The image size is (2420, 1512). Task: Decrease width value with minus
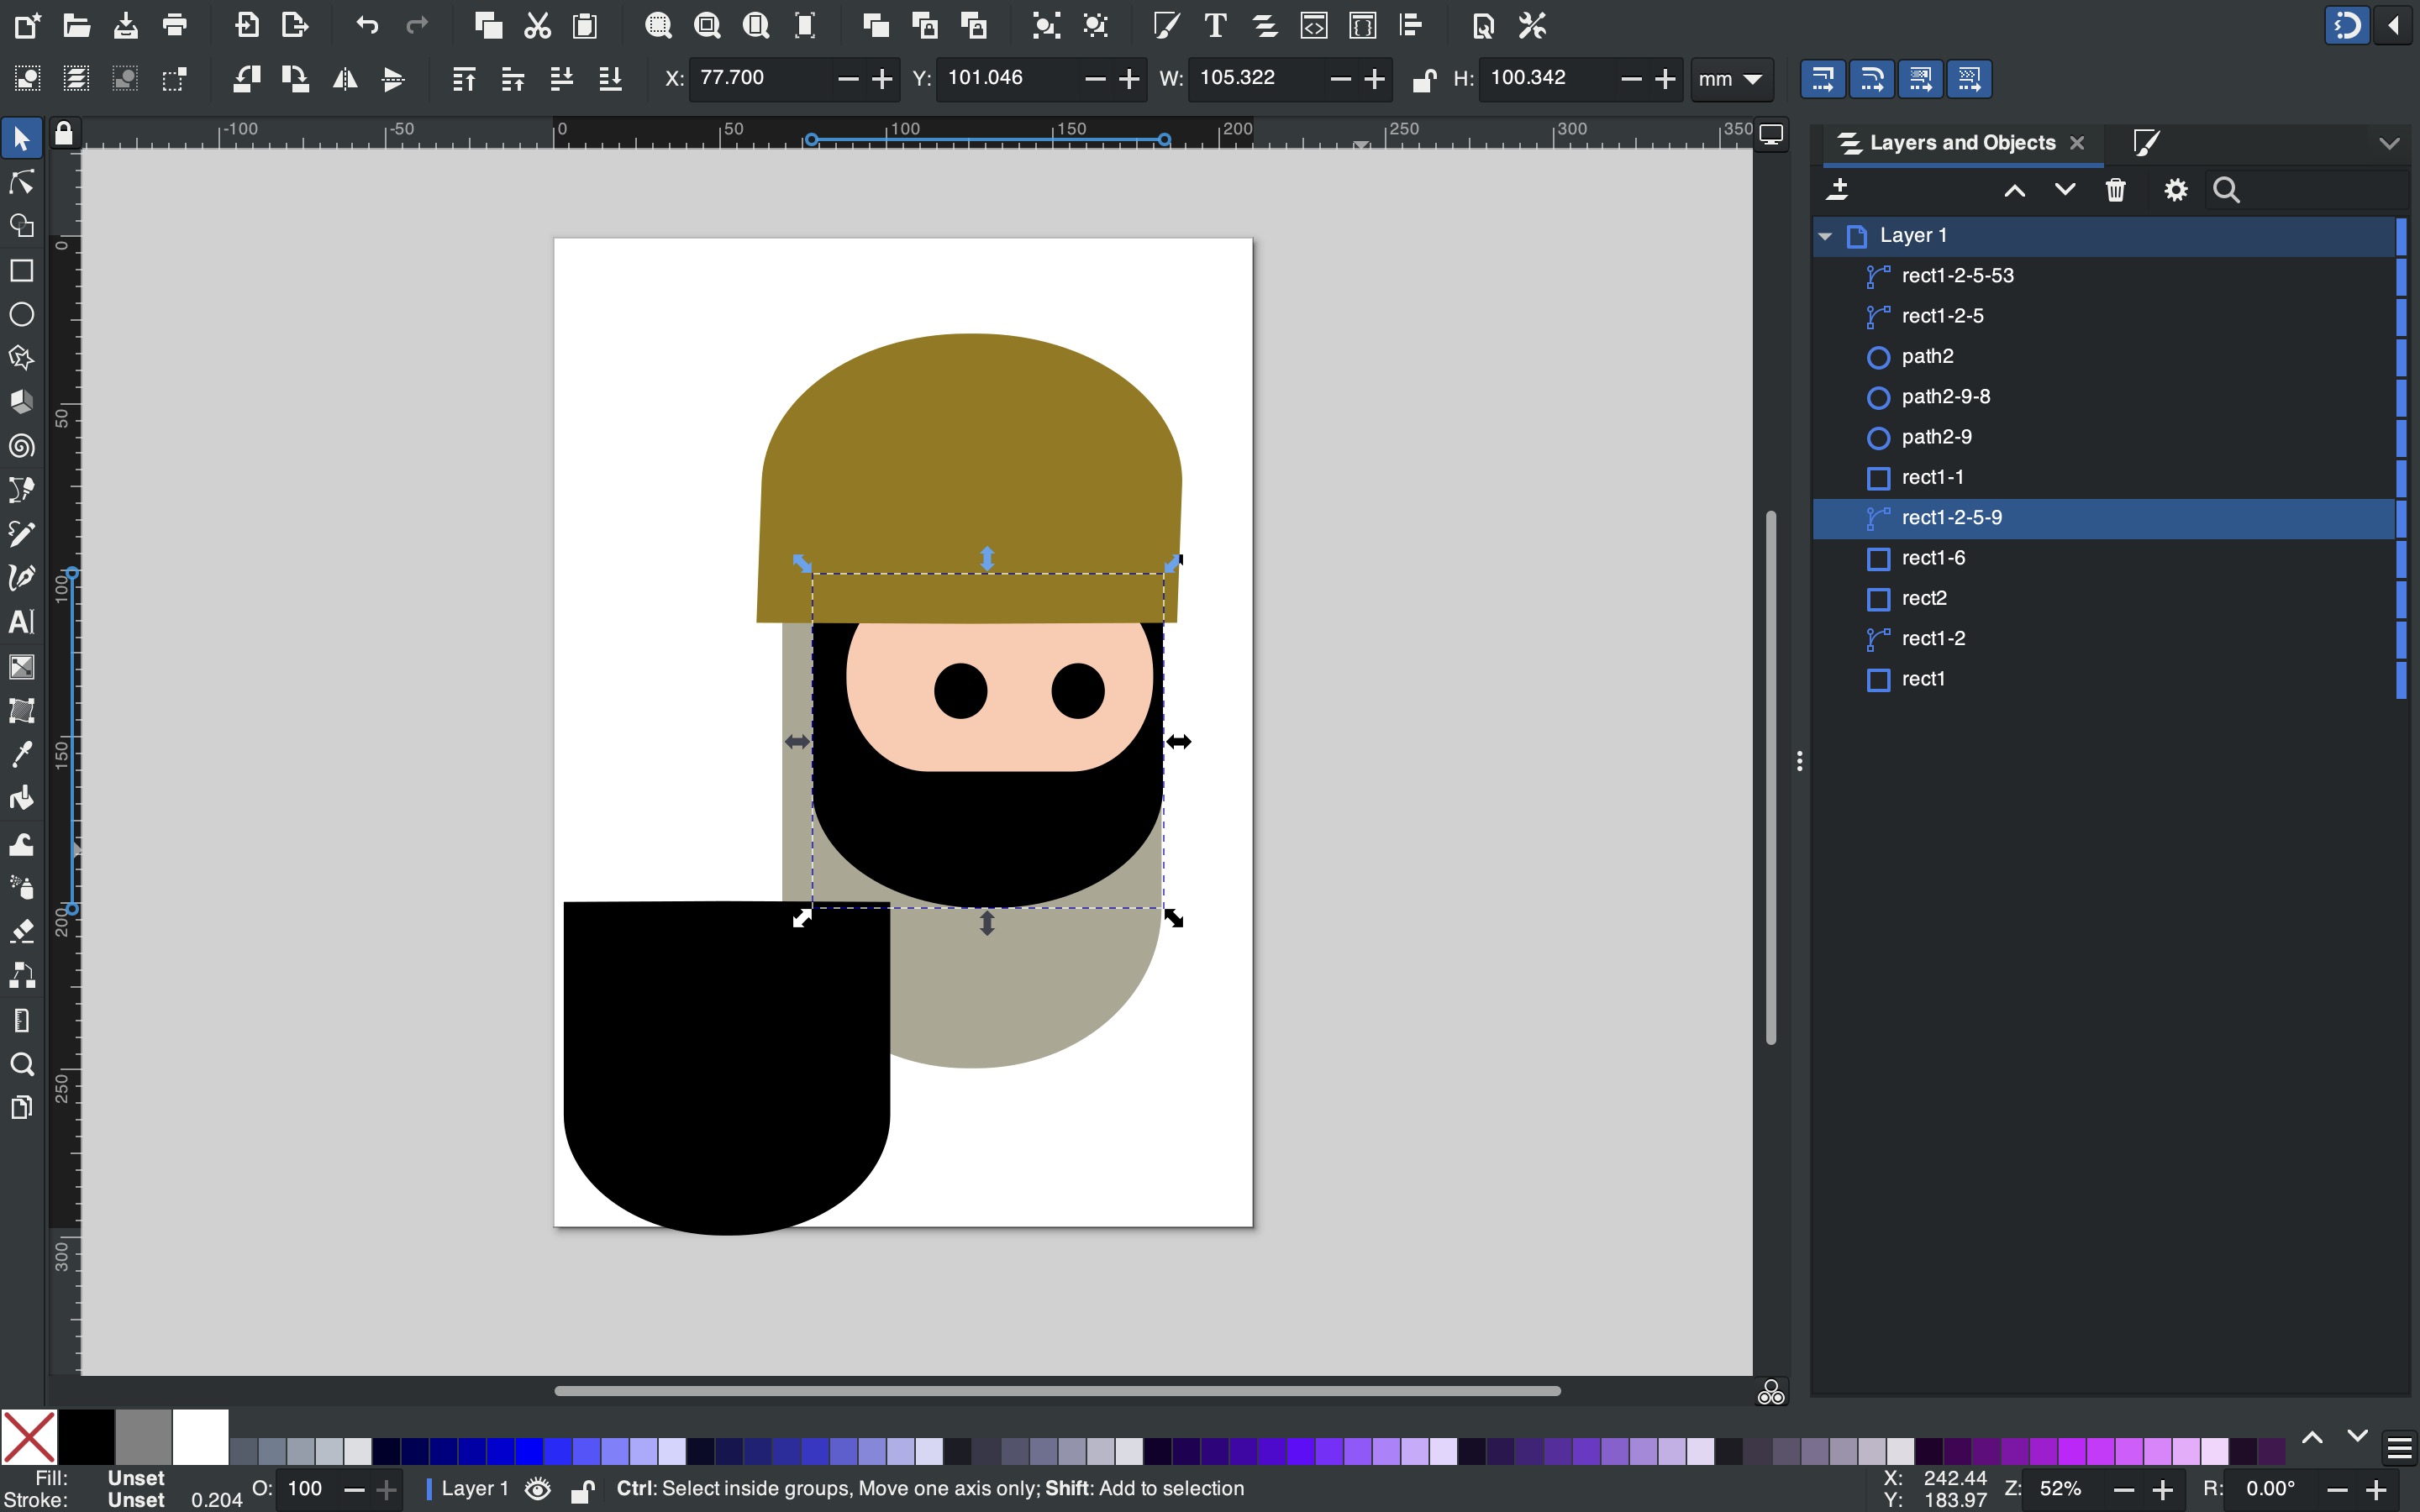pyautogui.click(x=1341, y=79)
